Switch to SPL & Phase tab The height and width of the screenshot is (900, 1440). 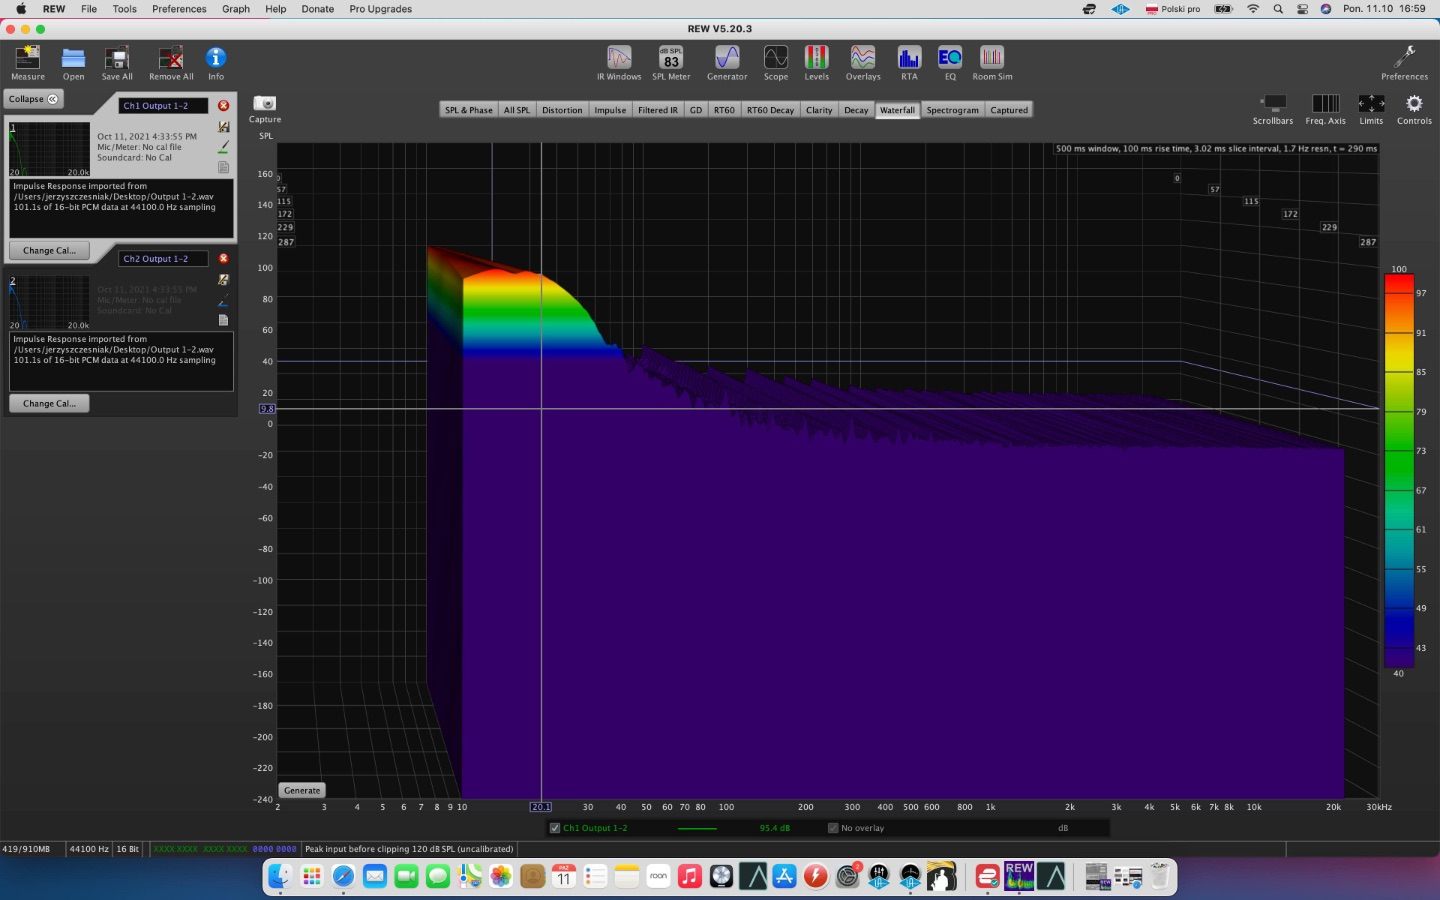[x=468, y=110]
